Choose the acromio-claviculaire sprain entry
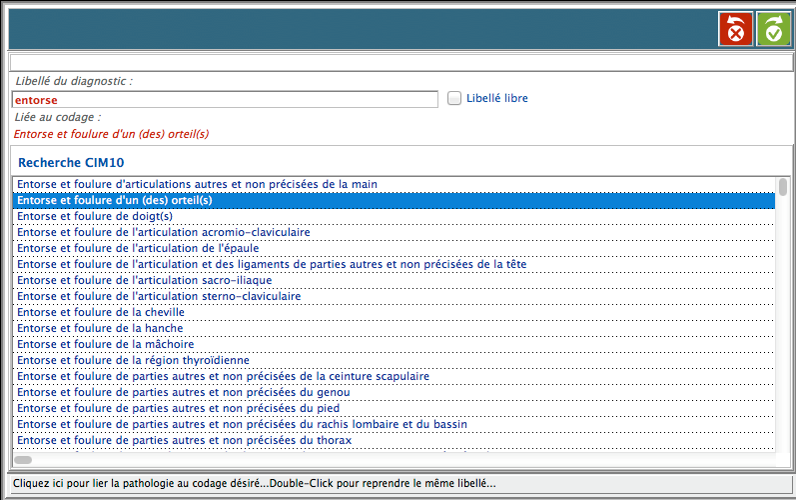This screenshot has height=500, width=796. [x=163, y=232]
